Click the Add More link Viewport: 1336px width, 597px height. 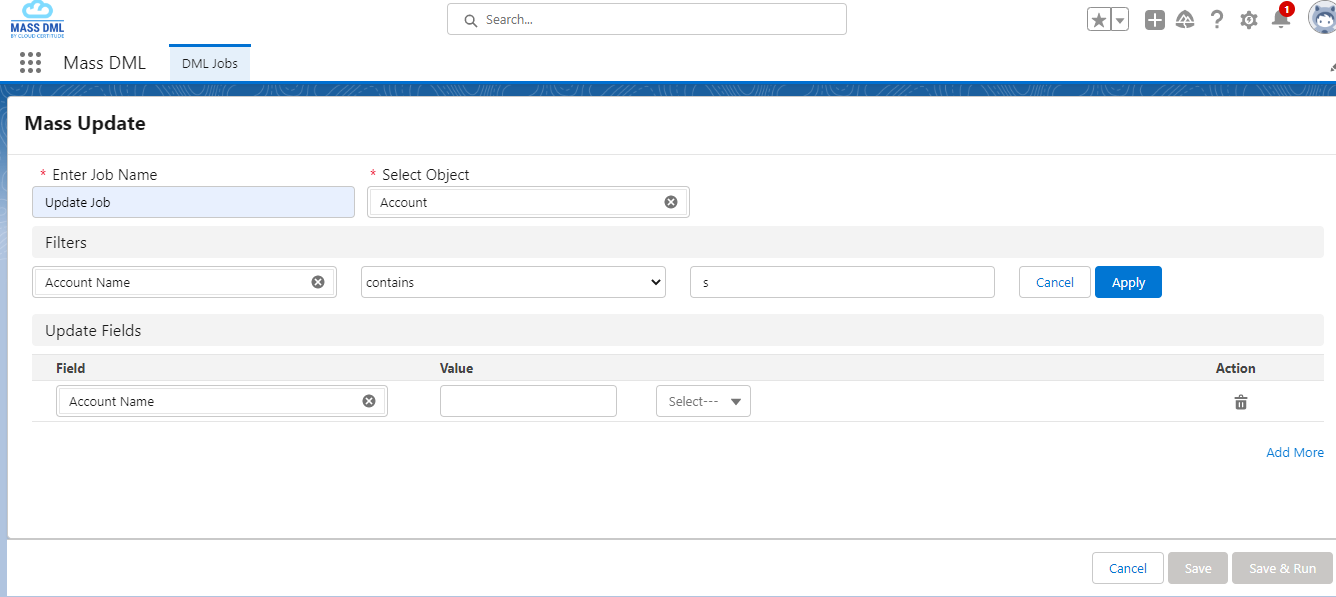tap(1294, 452)
